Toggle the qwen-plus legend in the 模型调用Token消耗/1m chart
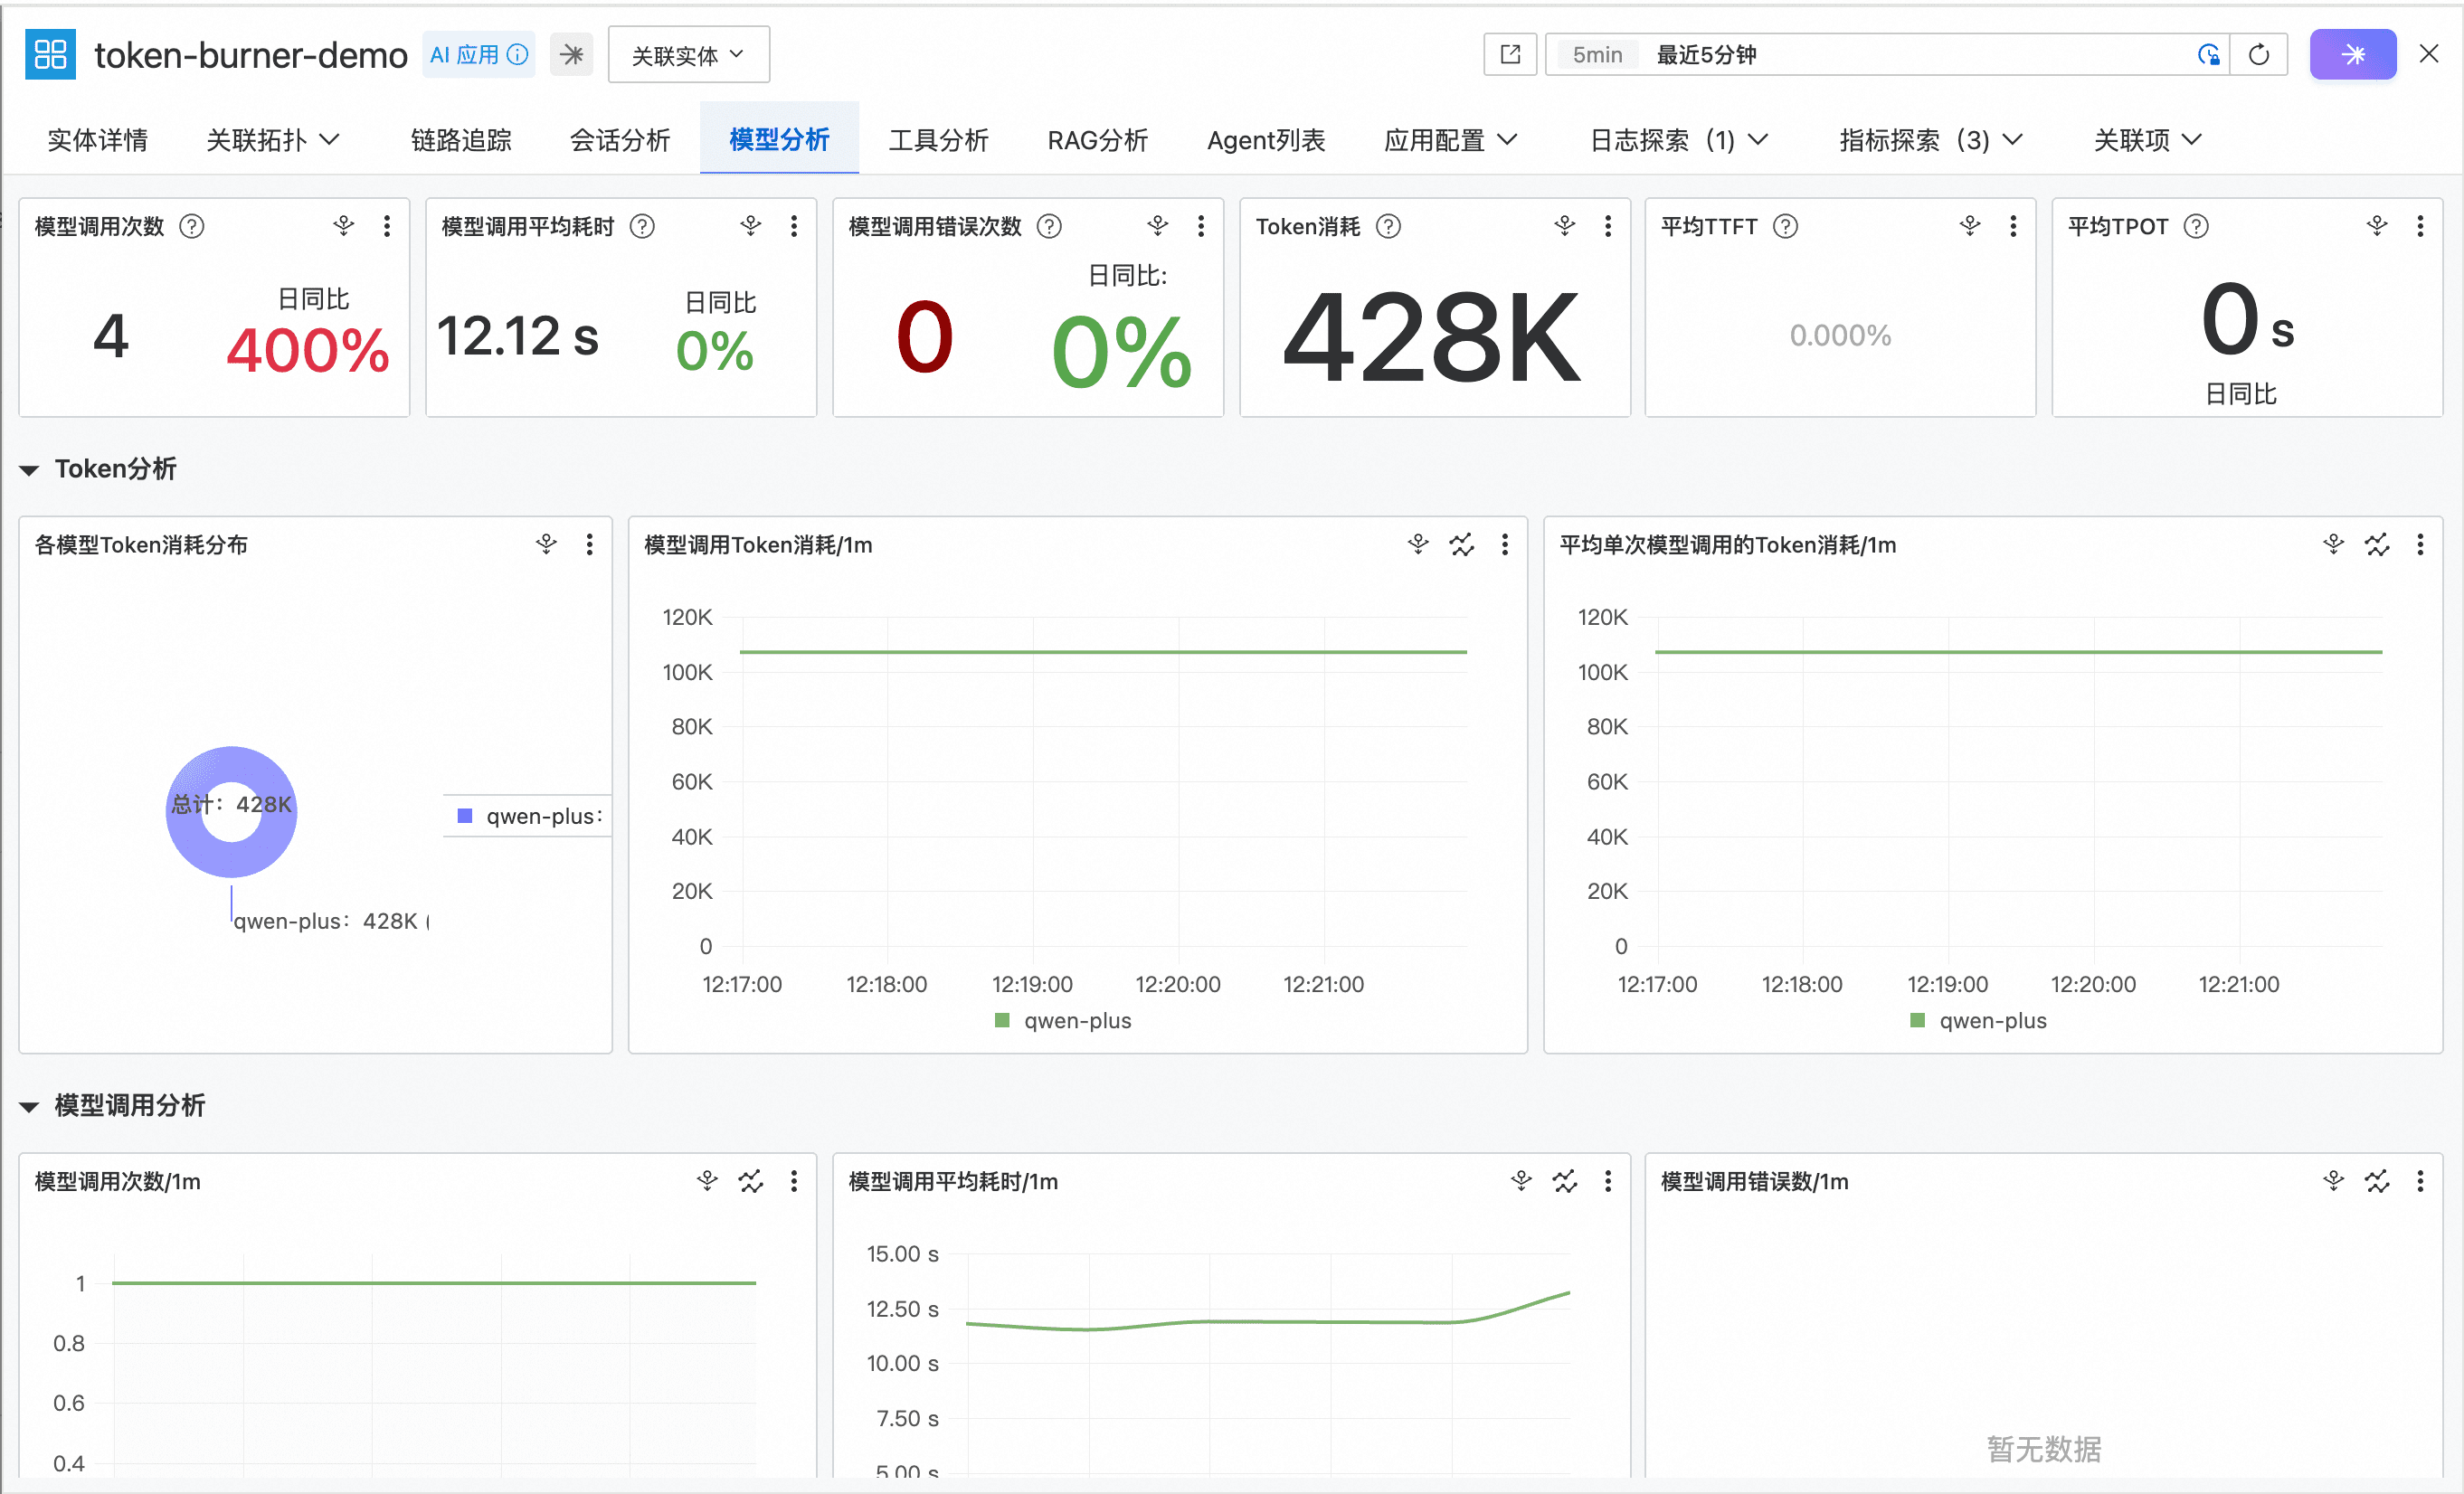 [x=1064, y=1021]
